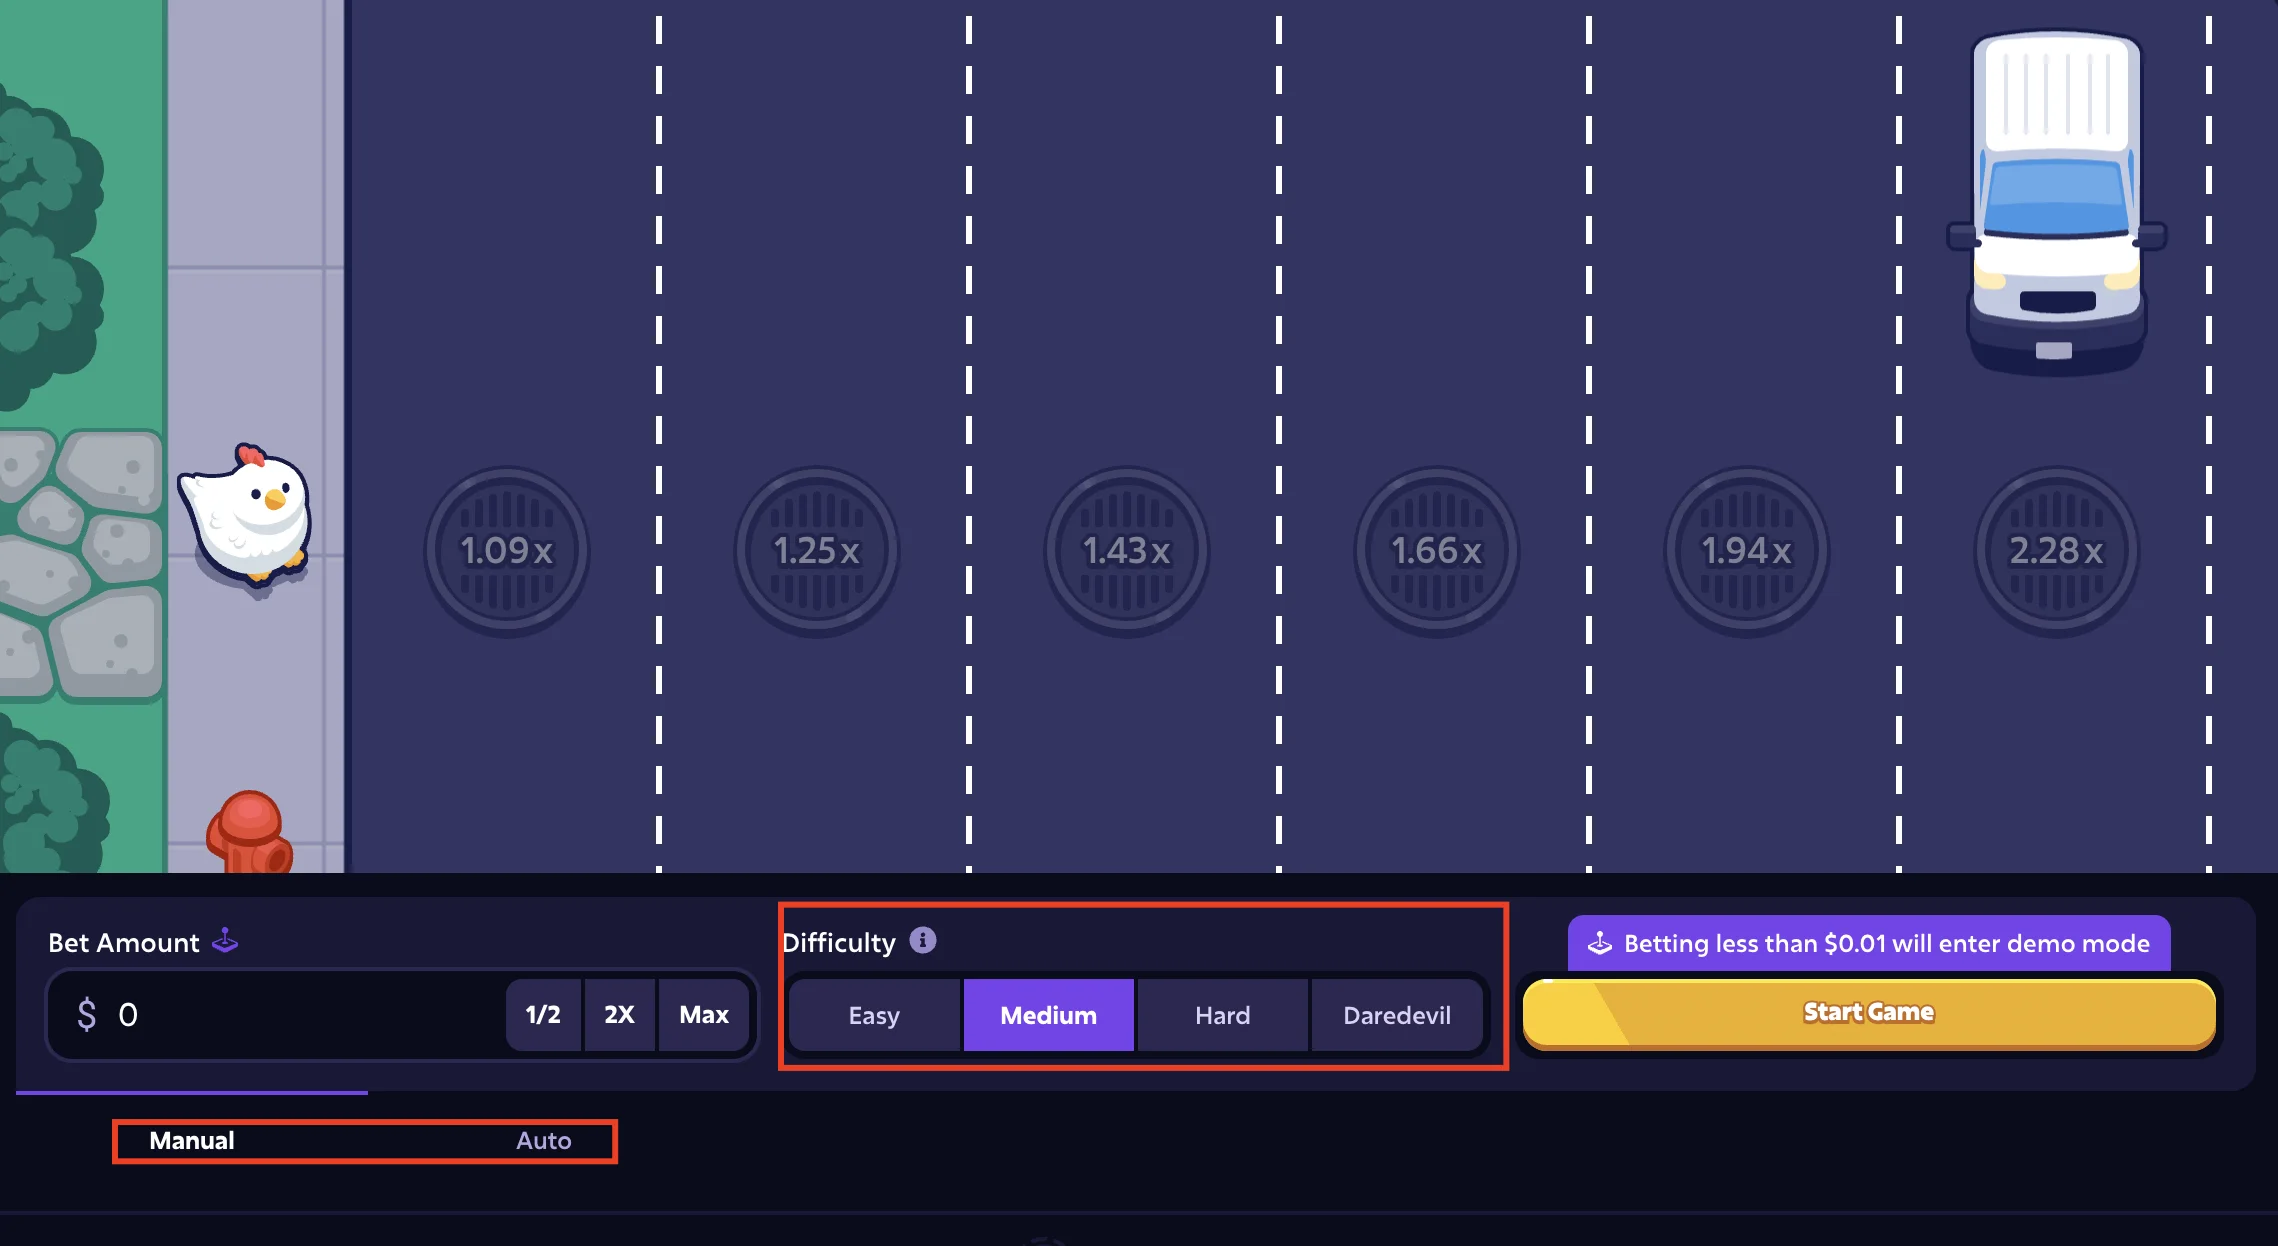This screenshot has height=1246, width=2278.
Task: Click the Difficulty info icon
Action: tap(922, 941)
